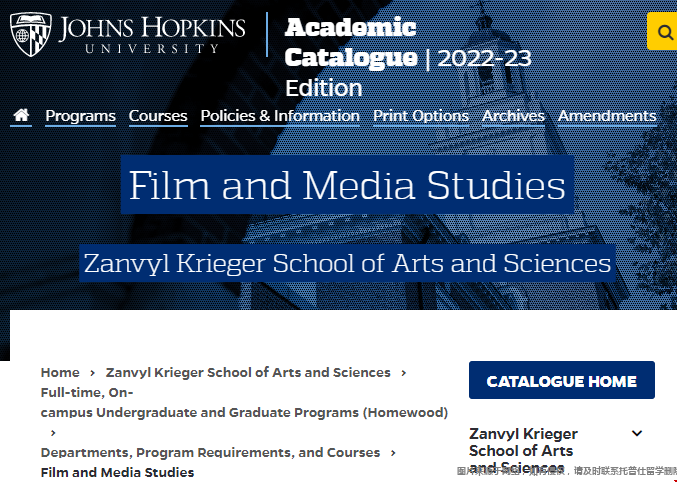
Task: Open Policies & Information menu
Action: pos(280,116)
